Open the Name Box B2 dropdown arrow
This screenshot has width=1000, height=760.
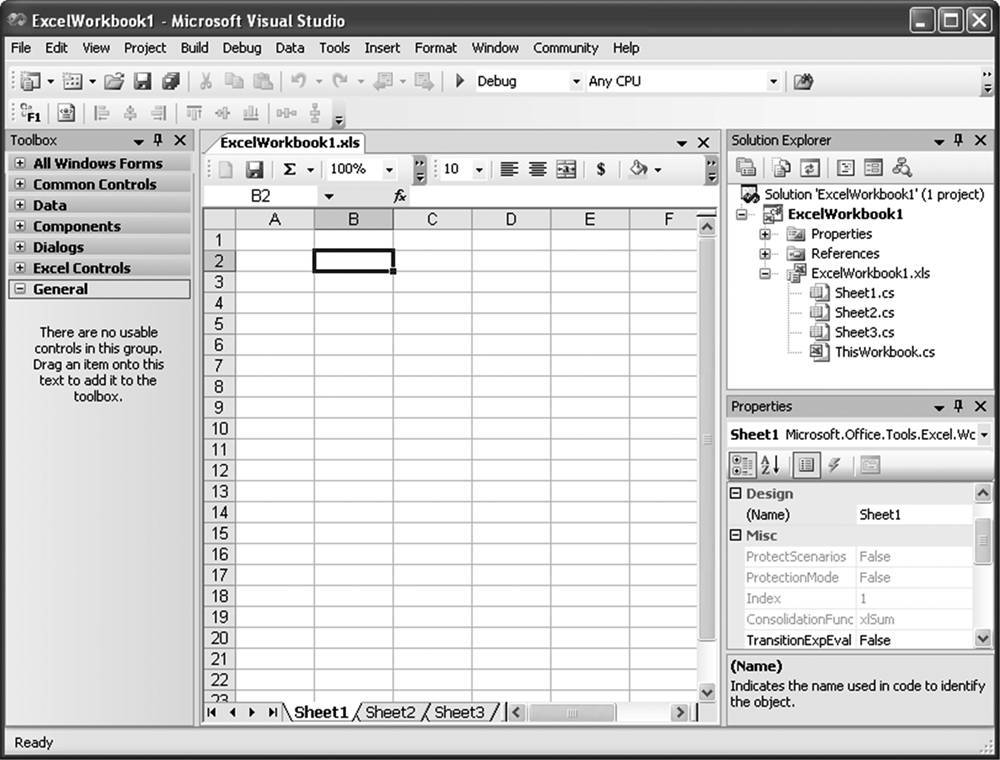(x=328, y=196)
